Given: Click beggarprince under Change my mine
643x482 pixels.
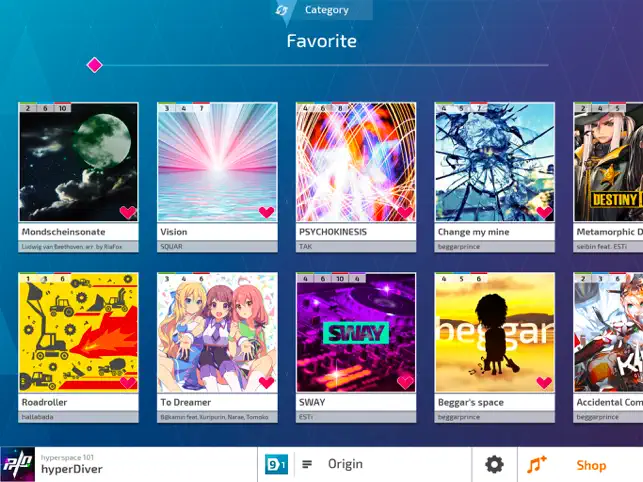Looking at the screenshot, I should 459,247.
